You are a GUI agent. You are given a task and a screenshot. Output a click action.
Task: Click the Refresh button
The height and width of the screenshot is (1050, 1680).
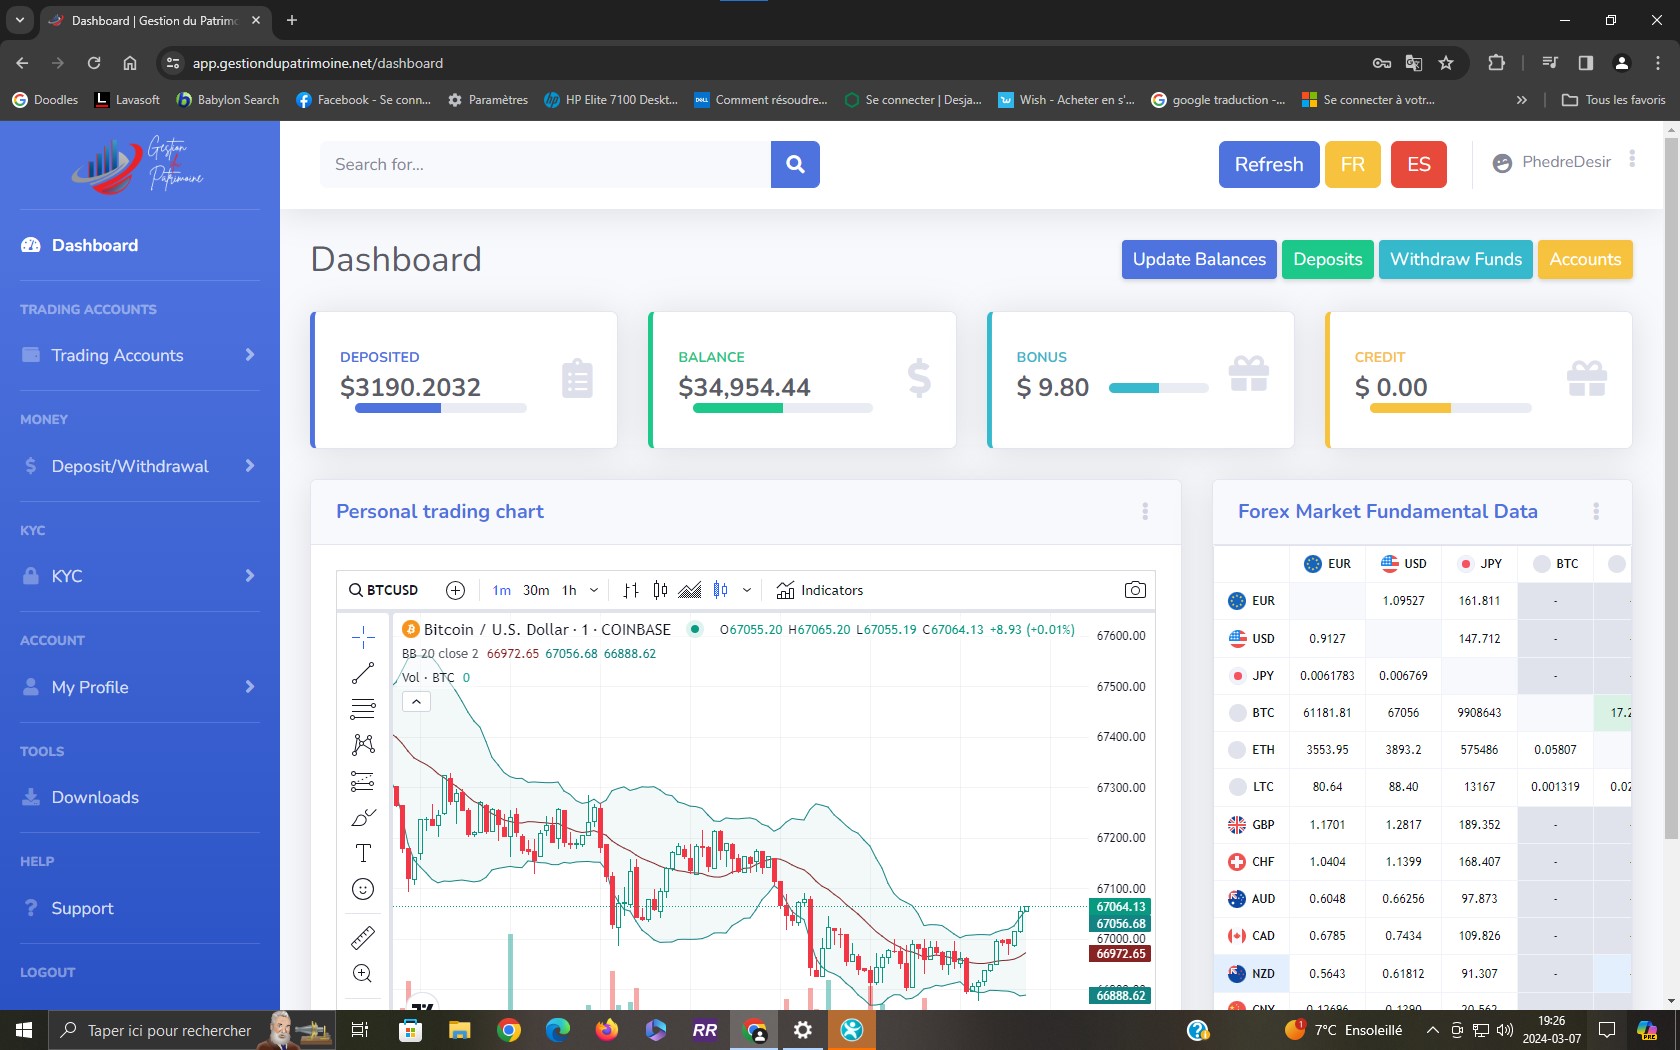tap(1269, 164)
